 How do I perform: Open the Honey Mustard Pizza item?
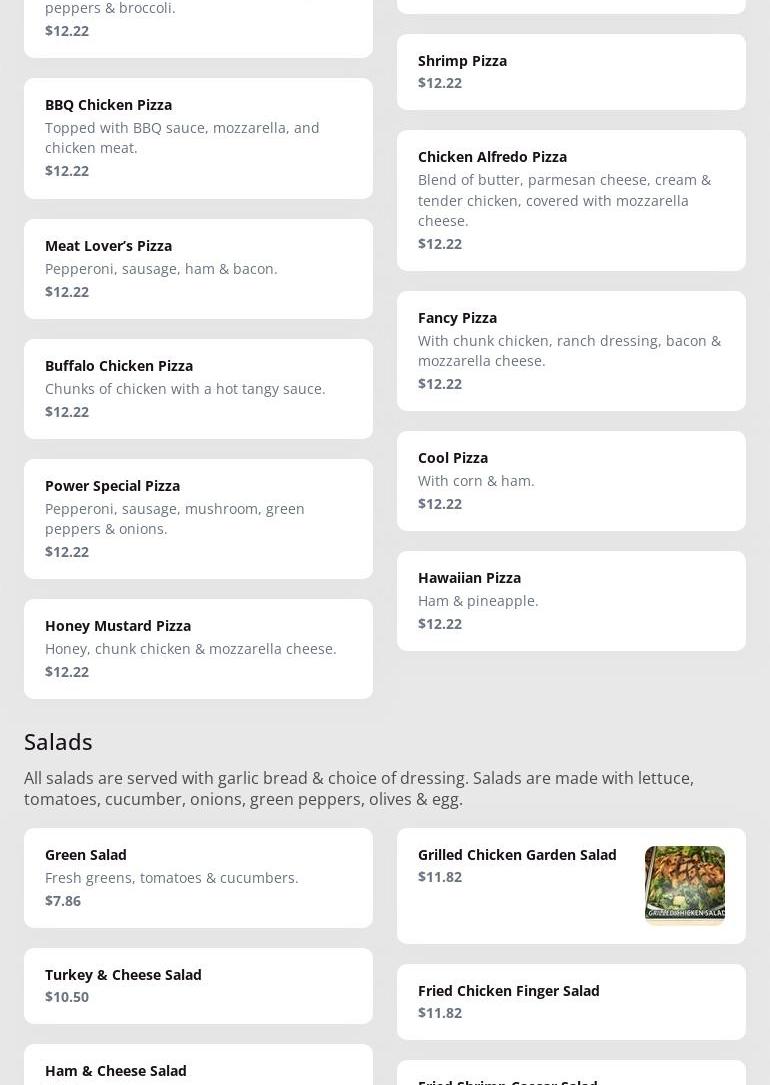(198, 648)
